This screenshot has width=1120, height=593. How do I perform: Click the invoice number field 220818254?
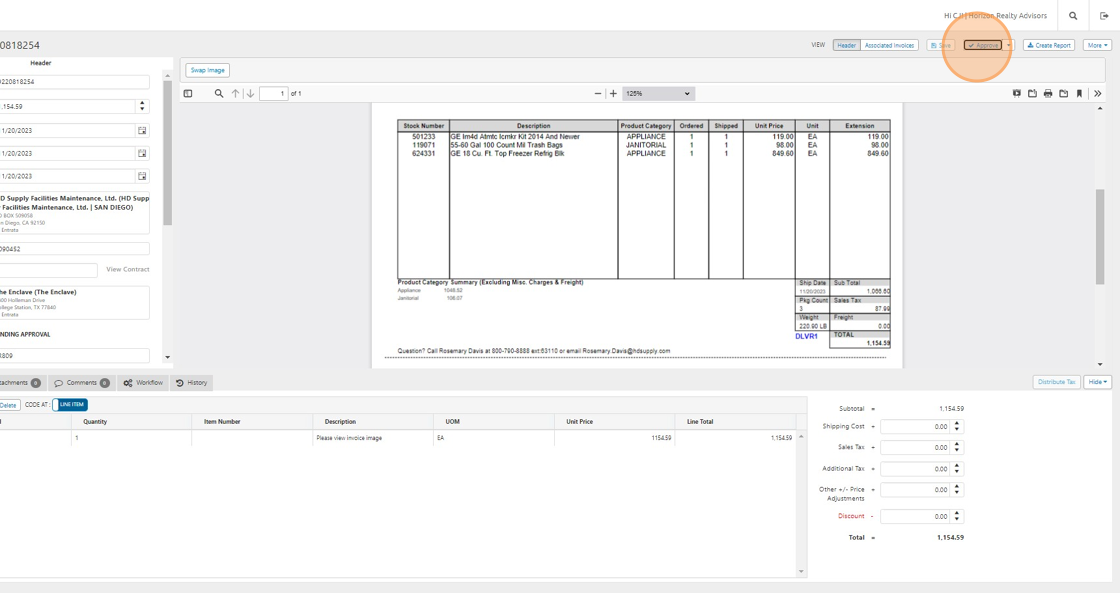[x=74, y=81]
